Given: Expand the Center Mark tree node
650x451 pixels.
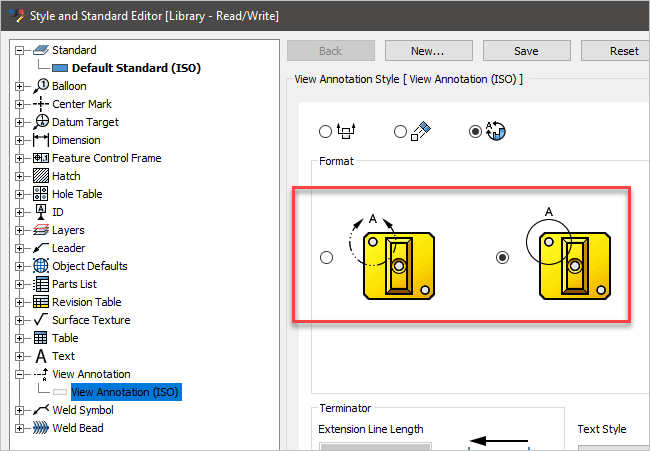Looking at the screenshot, I should pos(19,104).
